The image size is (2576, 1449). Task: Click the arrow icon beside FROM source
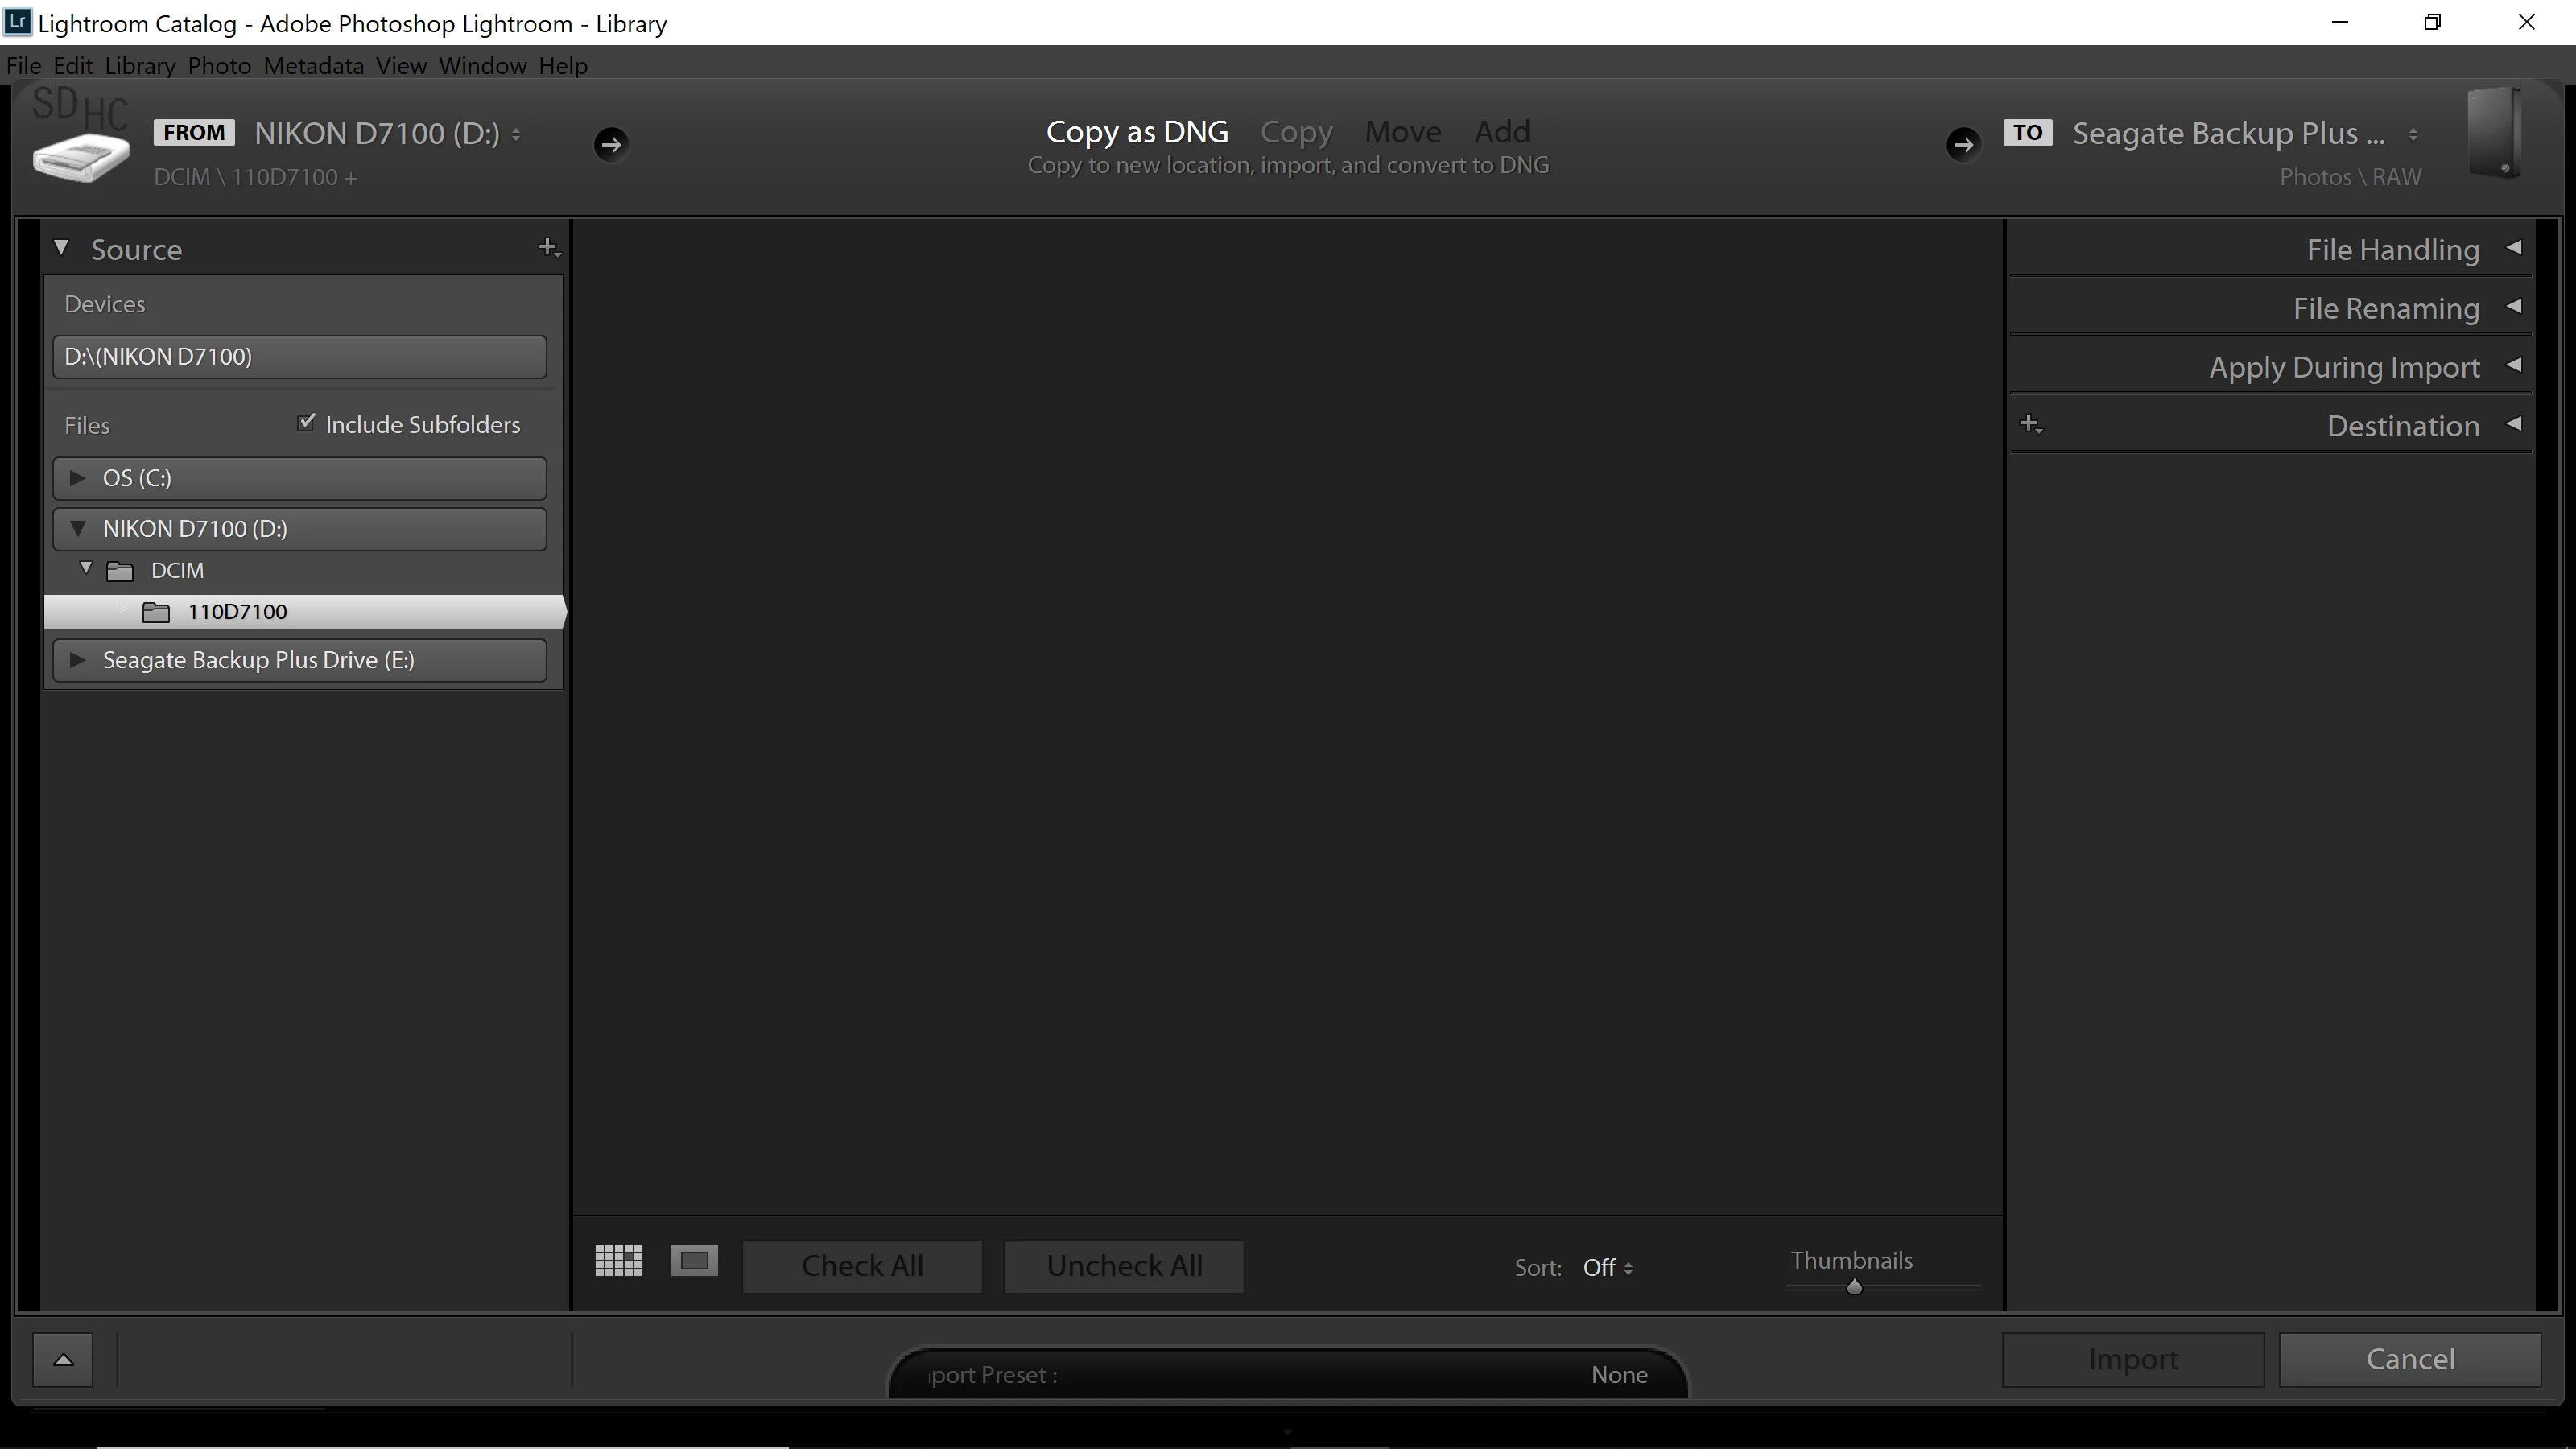point(611,144)
